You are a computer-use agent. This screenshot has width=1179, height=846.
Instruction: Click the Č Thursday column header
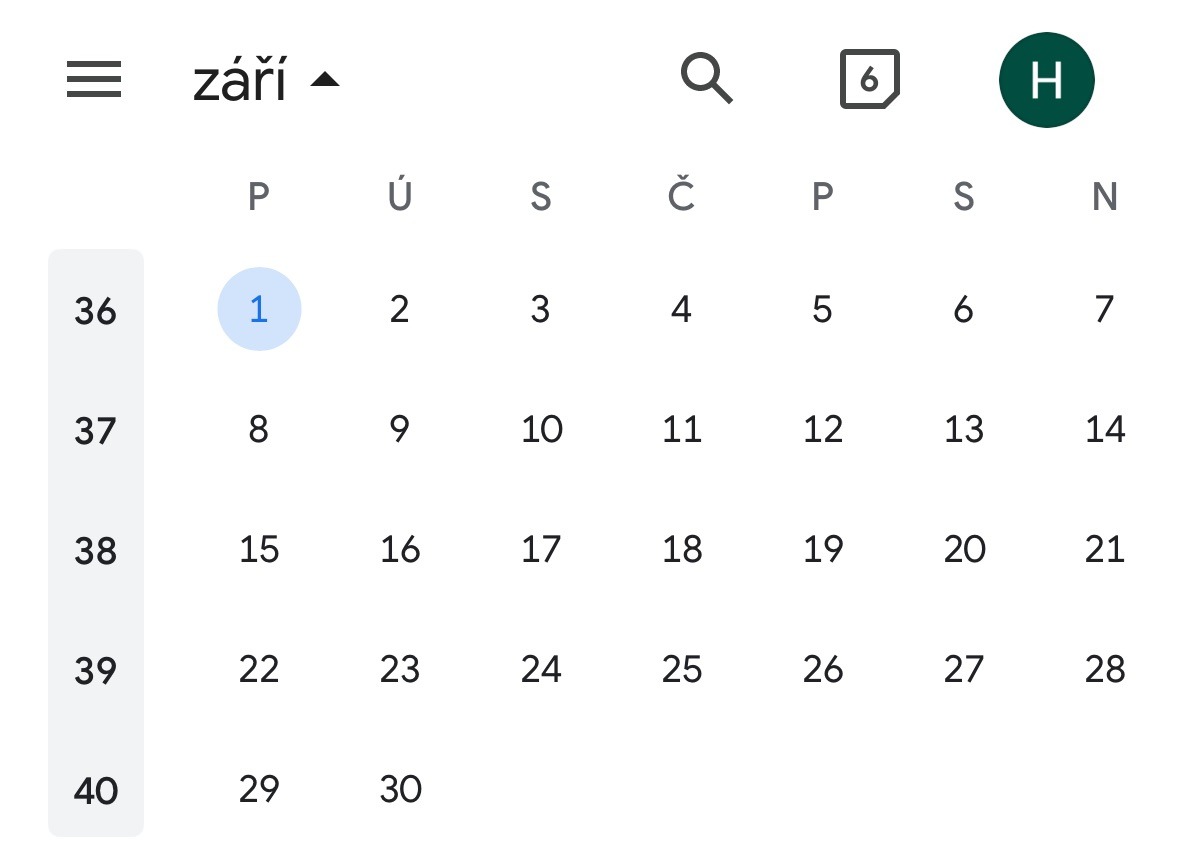(x=682, y=197)
